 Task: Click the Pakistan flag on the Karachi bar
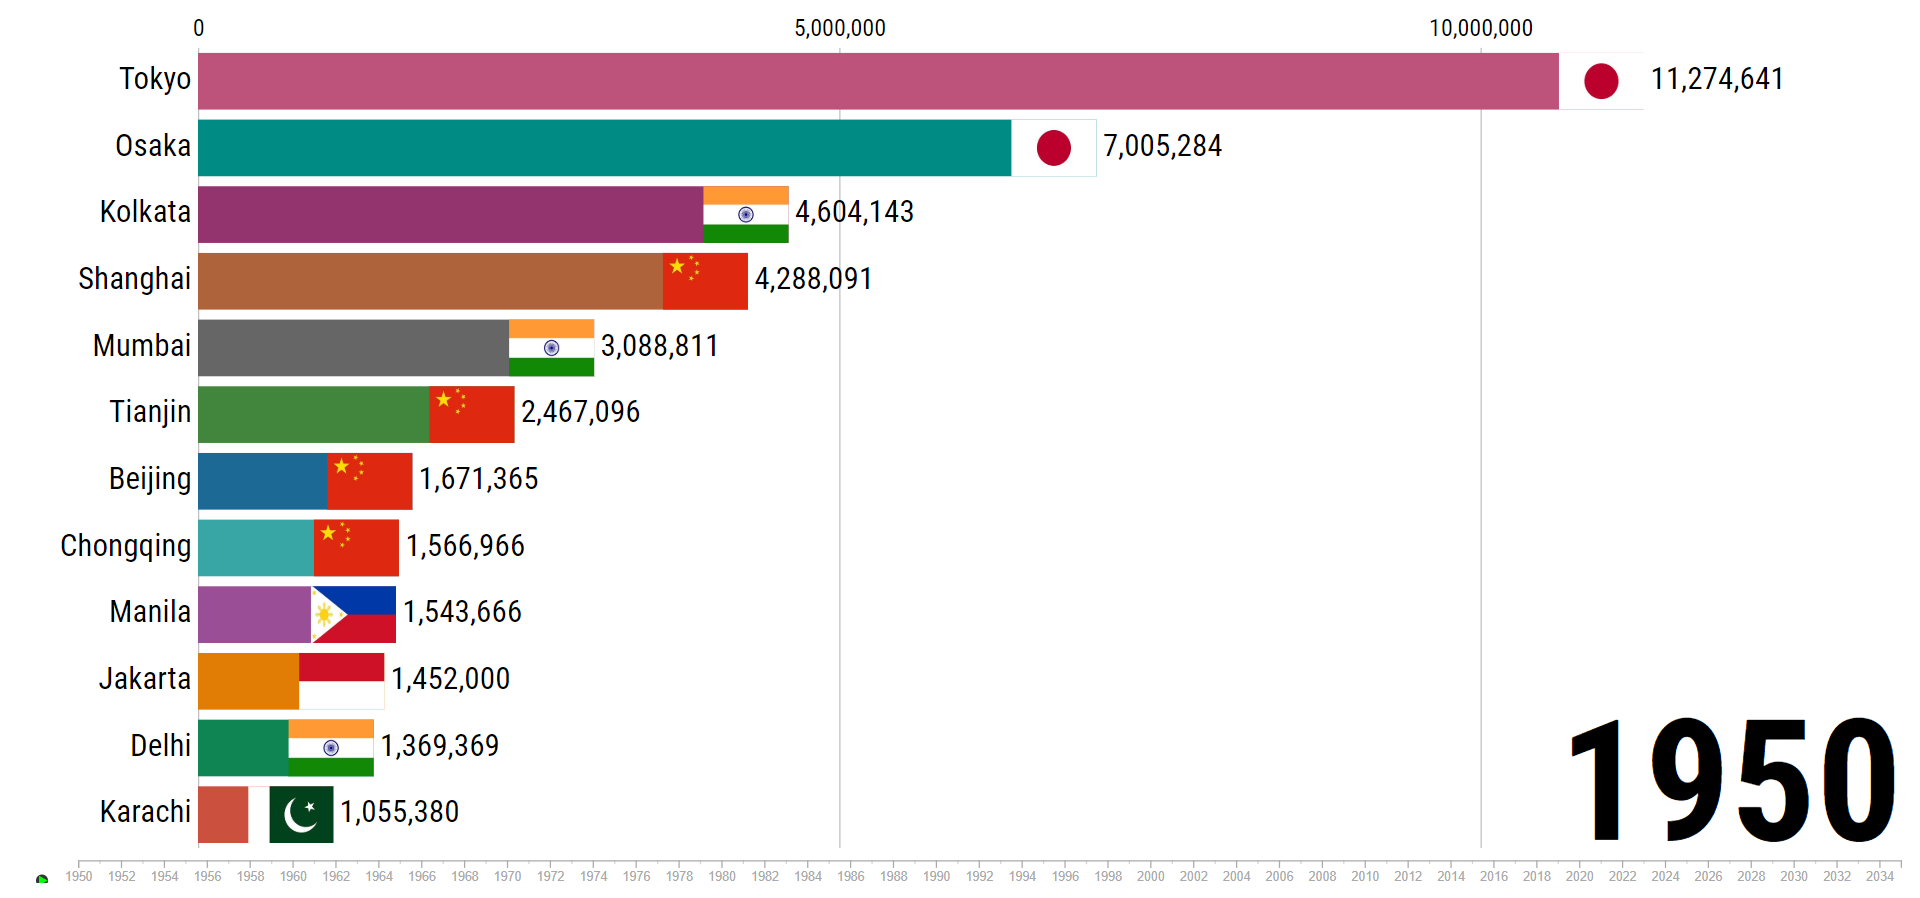point(301,814)
